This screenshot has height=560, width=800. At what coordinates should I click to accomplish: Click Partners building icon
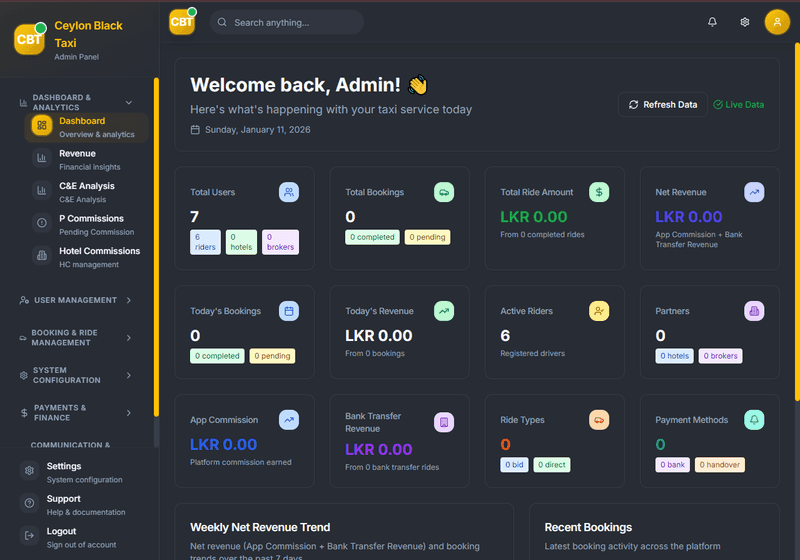(x=754, y=311)
